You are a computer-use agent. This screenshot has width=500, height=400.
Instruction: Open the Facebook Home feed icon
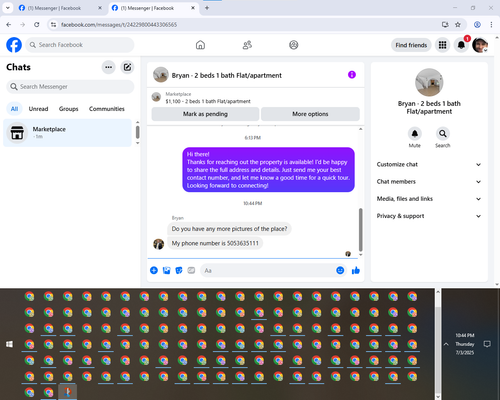200,45
